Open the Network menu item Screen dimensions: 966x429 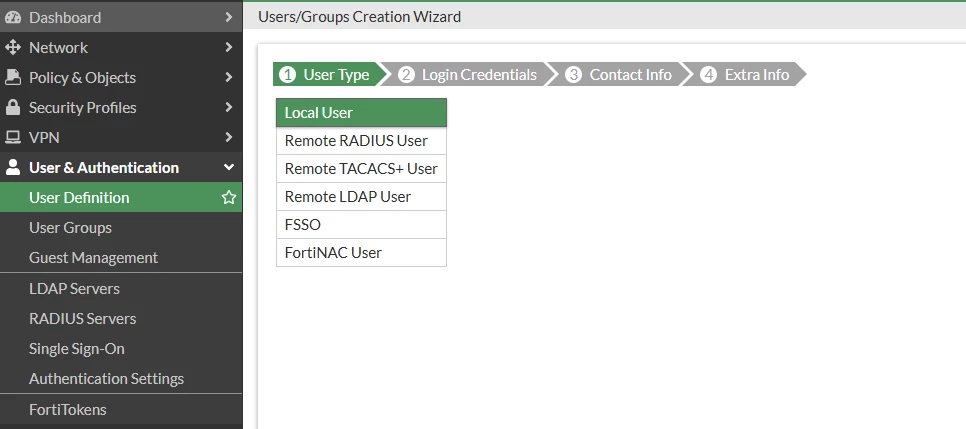tap(121, 47)
